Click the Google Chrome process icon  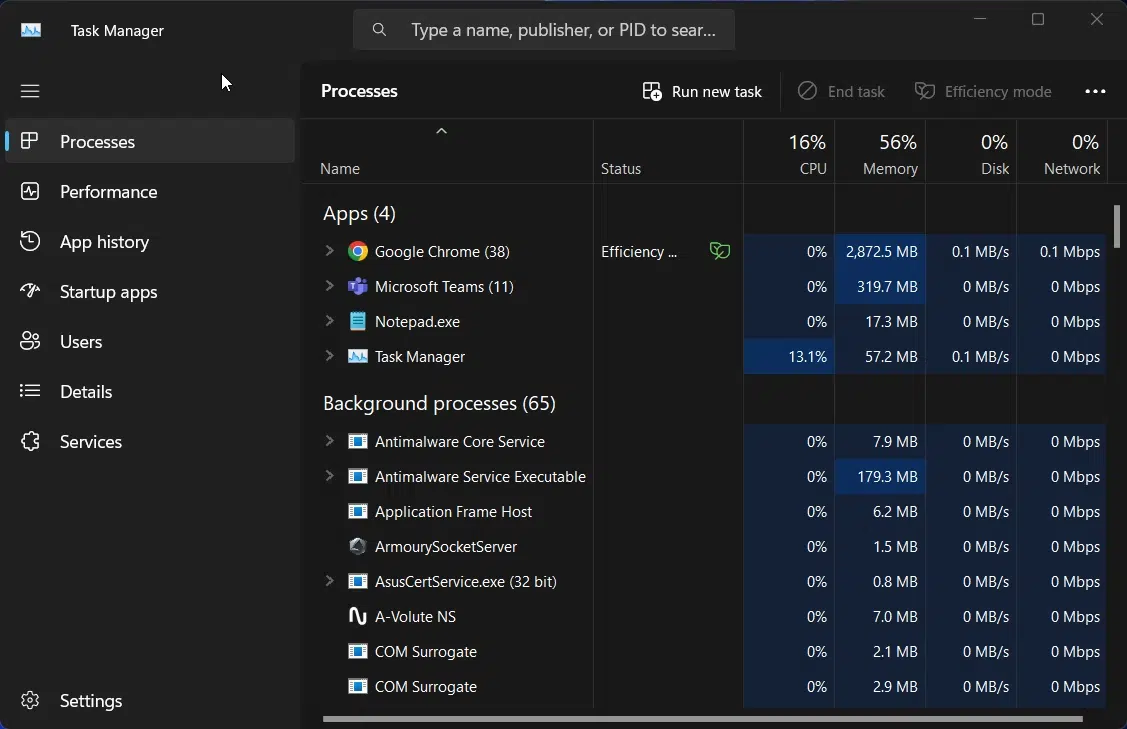[357, 251]
